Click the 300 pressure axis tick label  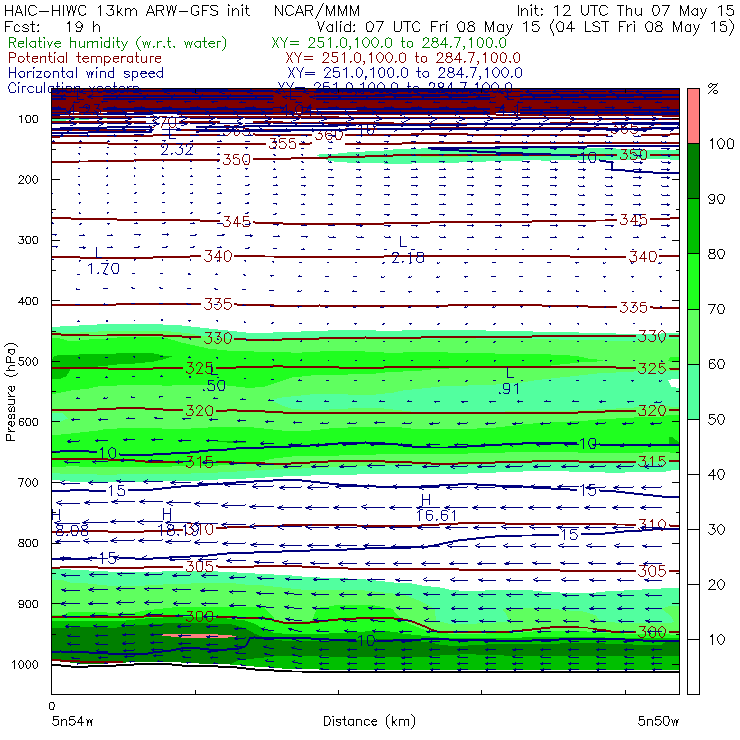click(28, 240)
